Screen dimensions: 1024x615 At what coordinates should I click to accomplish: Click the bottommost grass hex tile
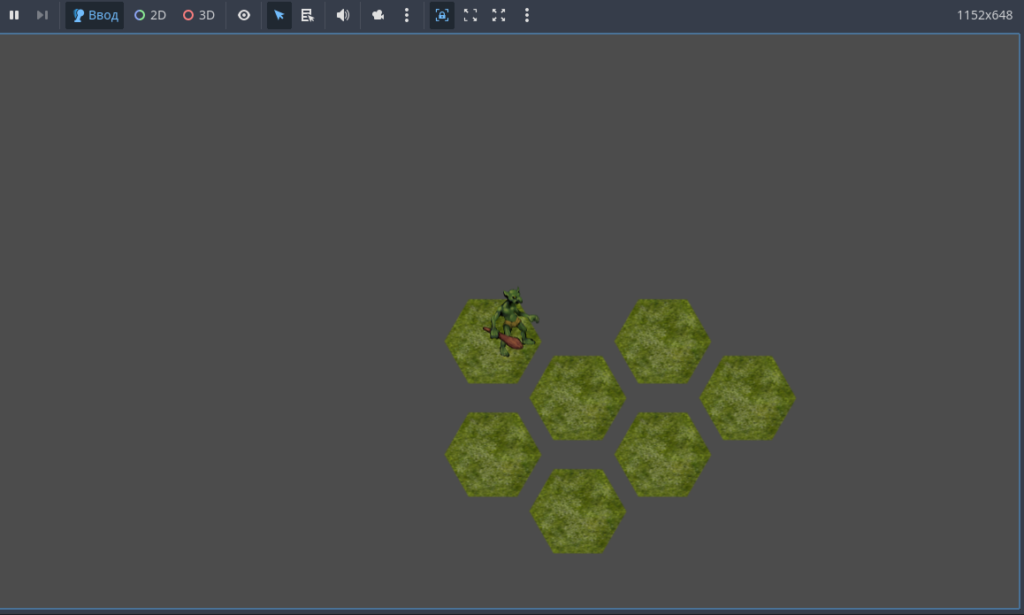[x=578, y=511]
